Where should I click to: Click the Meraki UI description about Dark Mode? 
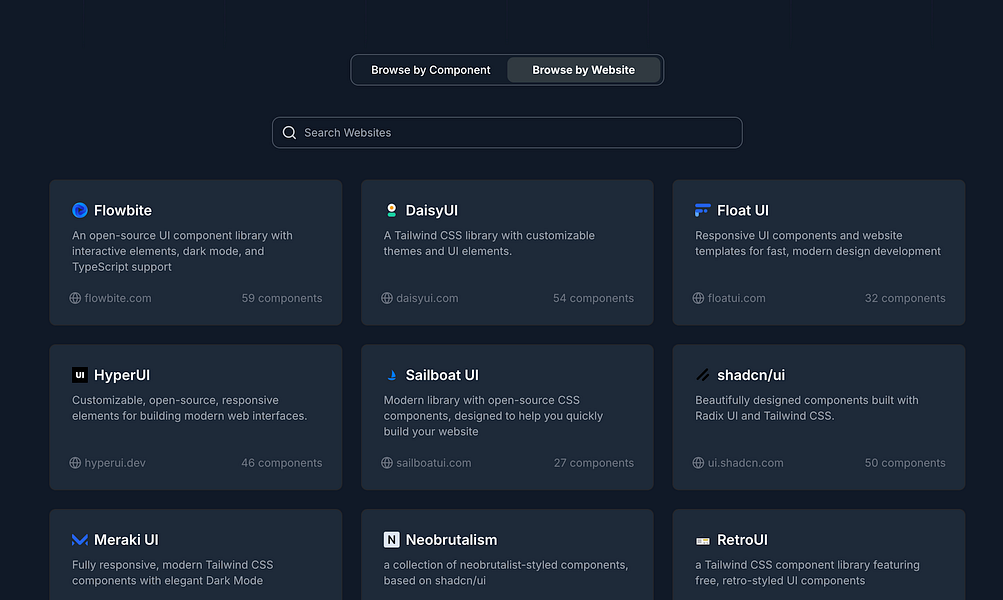click(x=172, y=572)
